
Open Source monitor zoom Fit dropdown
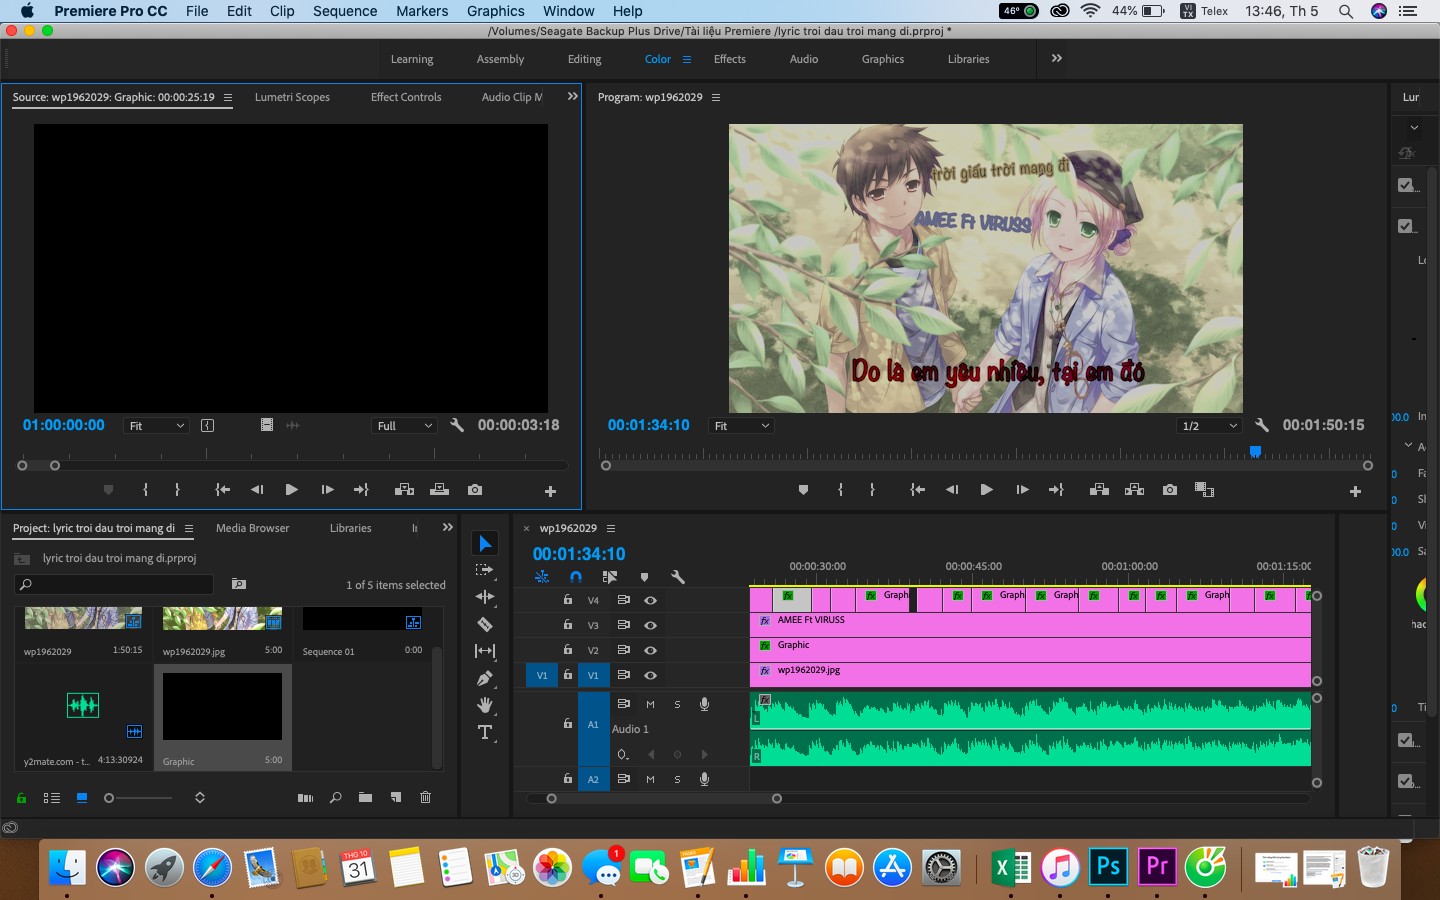pyautogui.click(x=156, y=426)
